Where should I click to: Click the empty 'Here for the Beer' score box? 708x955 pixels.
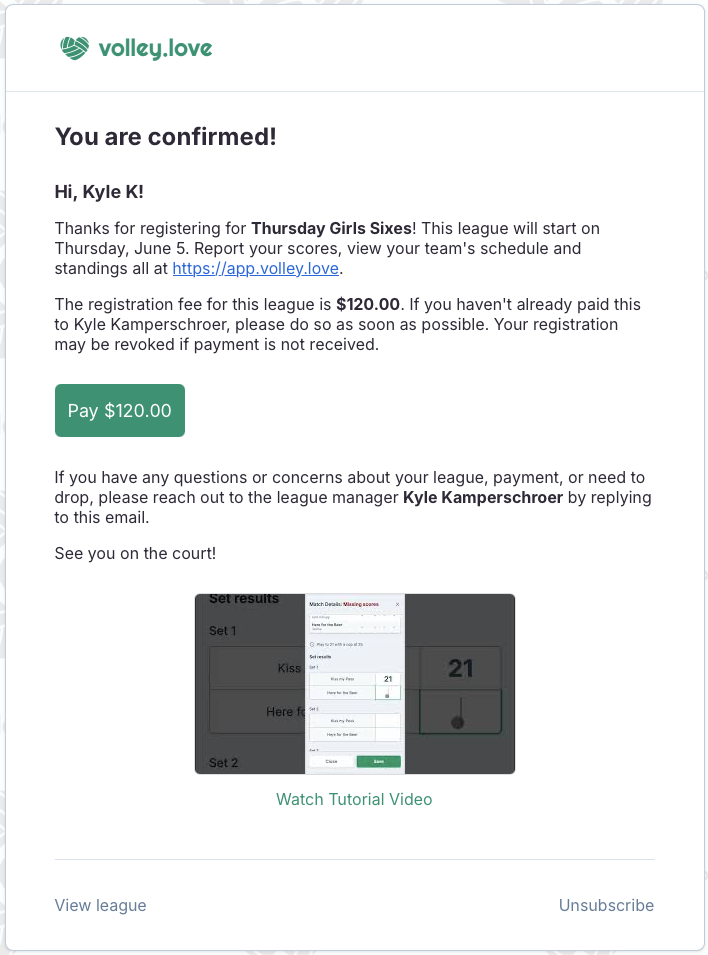coord(387,693)
